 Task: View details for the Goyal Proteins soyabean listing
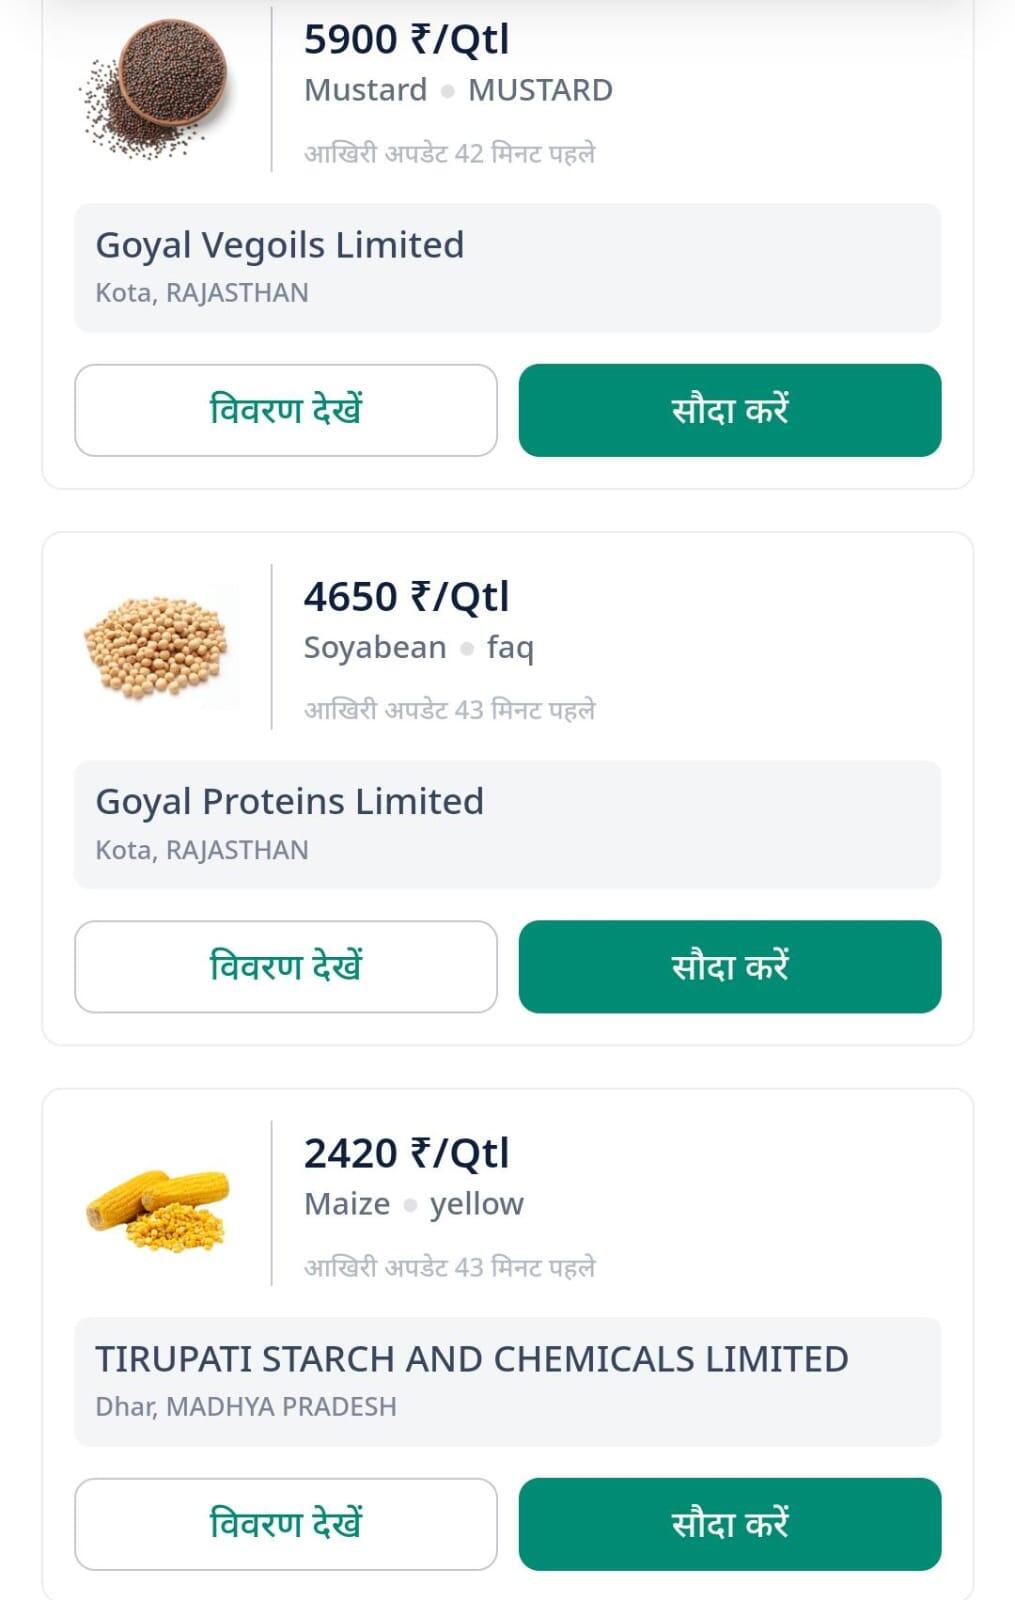[286, 967]
